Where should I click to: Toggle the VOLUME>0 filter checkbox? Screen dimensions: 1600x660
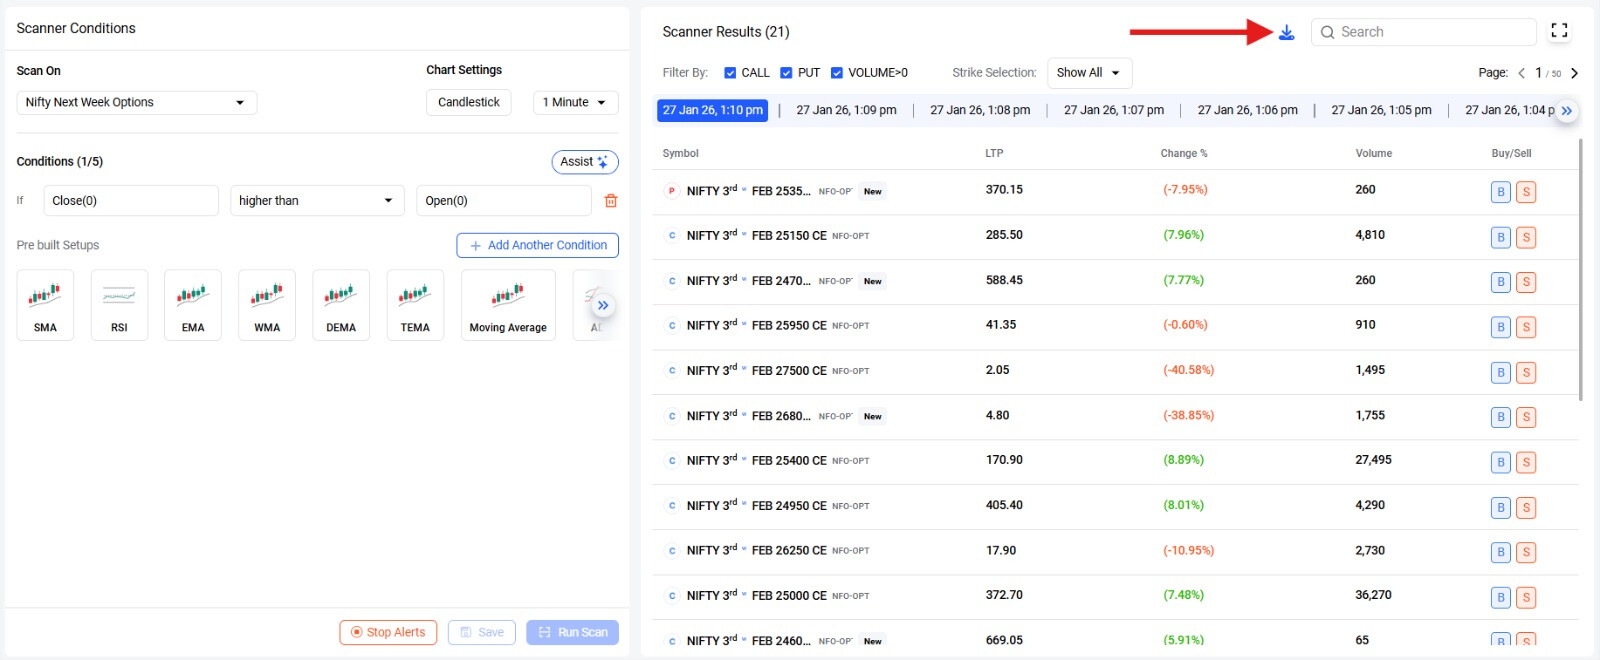[837, 73]
